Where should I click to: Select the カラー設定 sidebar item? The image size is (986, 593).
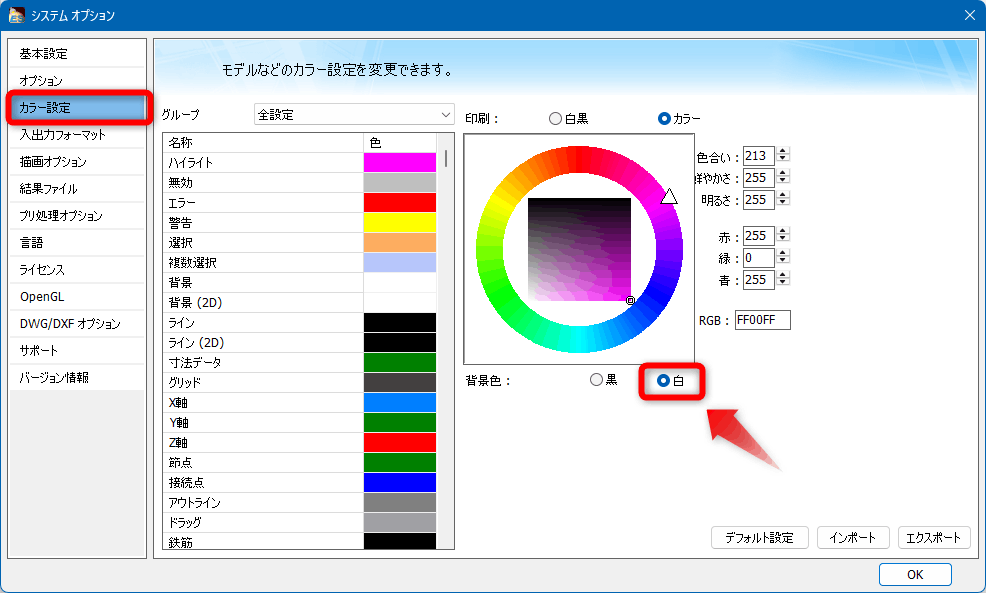tap(77, 108)
